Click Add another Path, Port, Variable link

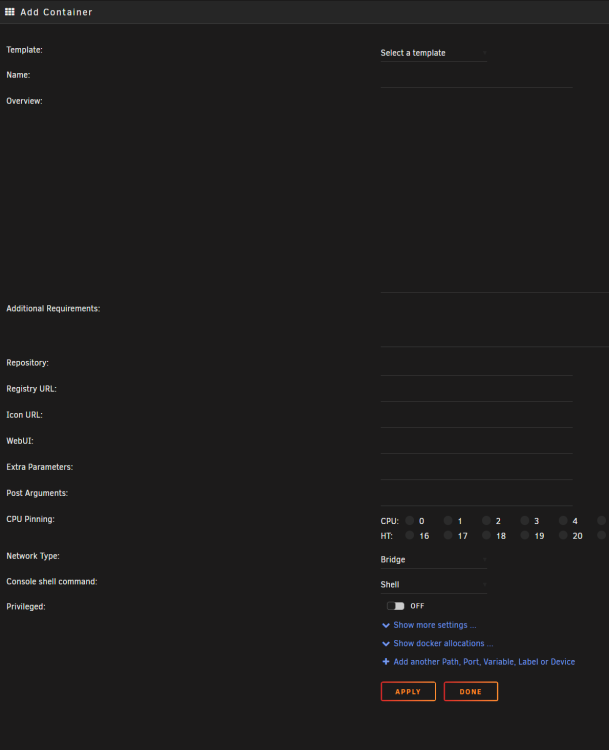[x=484, y=662]
